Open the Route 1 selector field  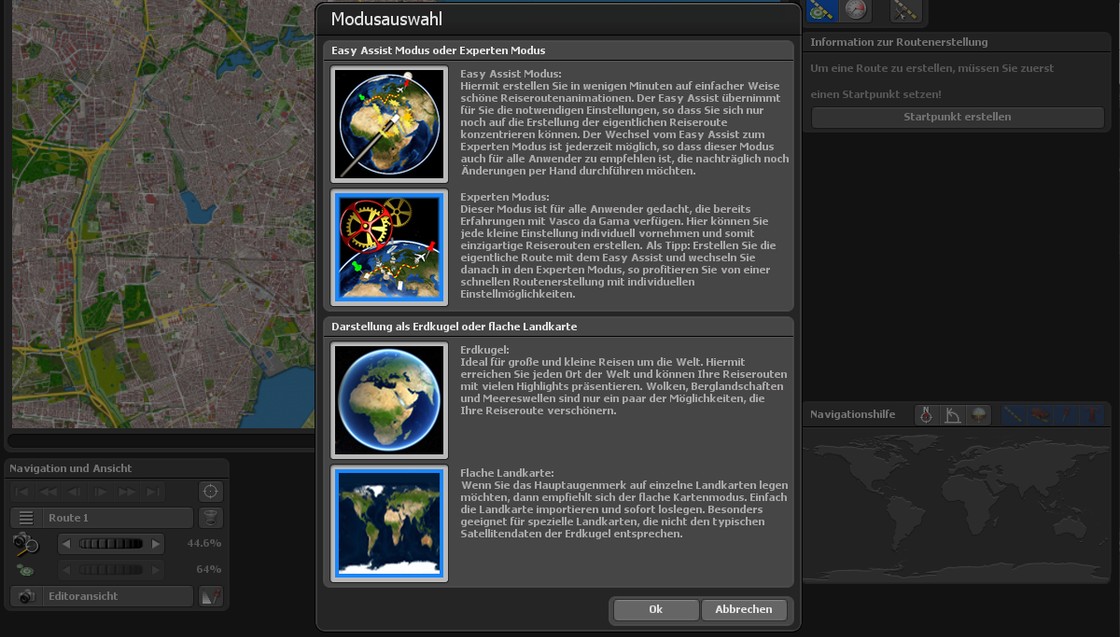click(x=118, y=518)
